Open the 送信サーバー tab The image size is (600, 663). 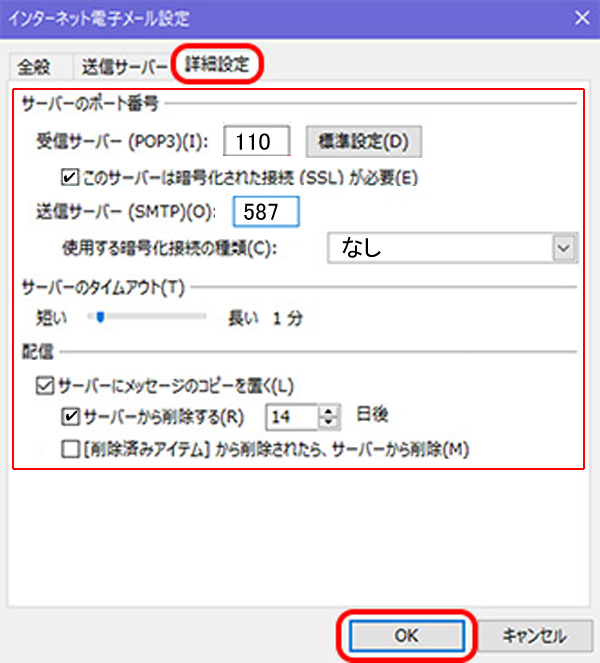pos(123,67)
